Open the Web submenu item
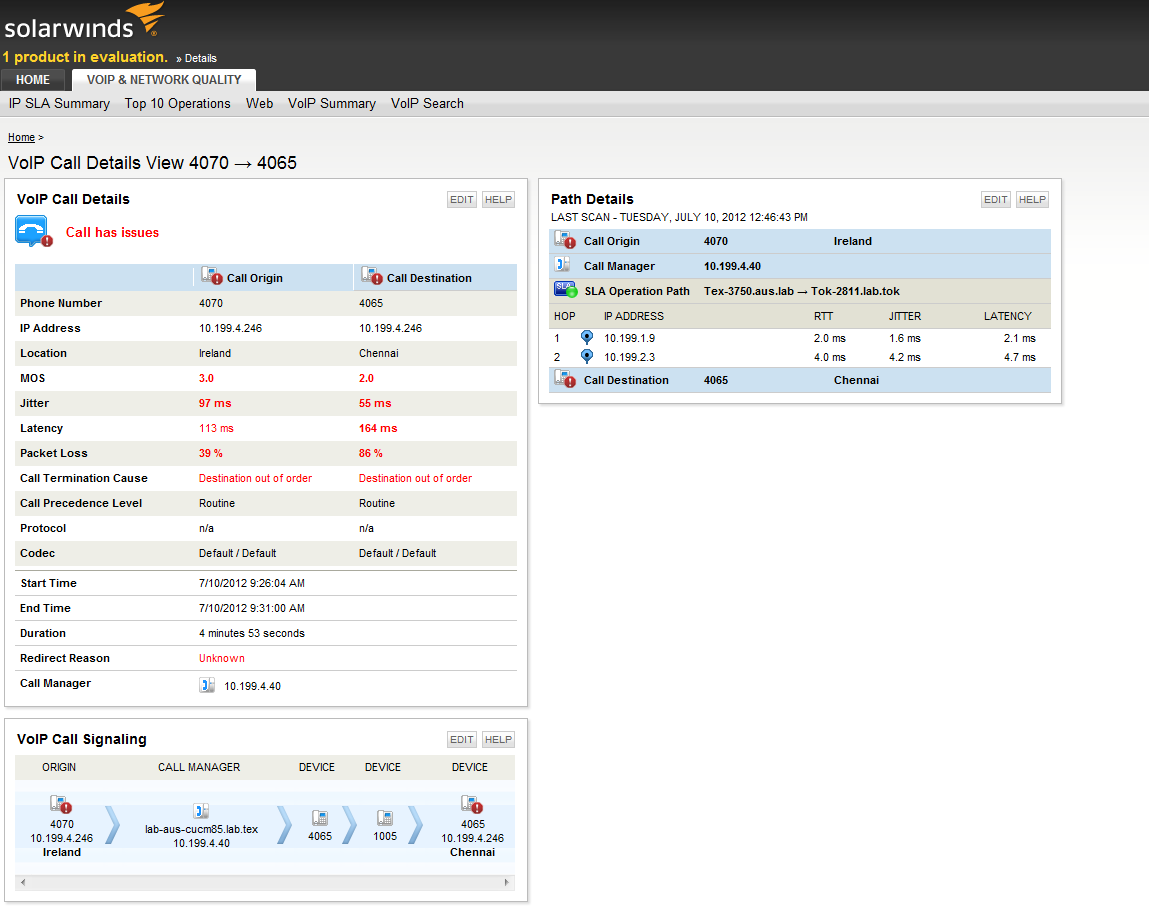1149x913 pixels. point(259,103)
